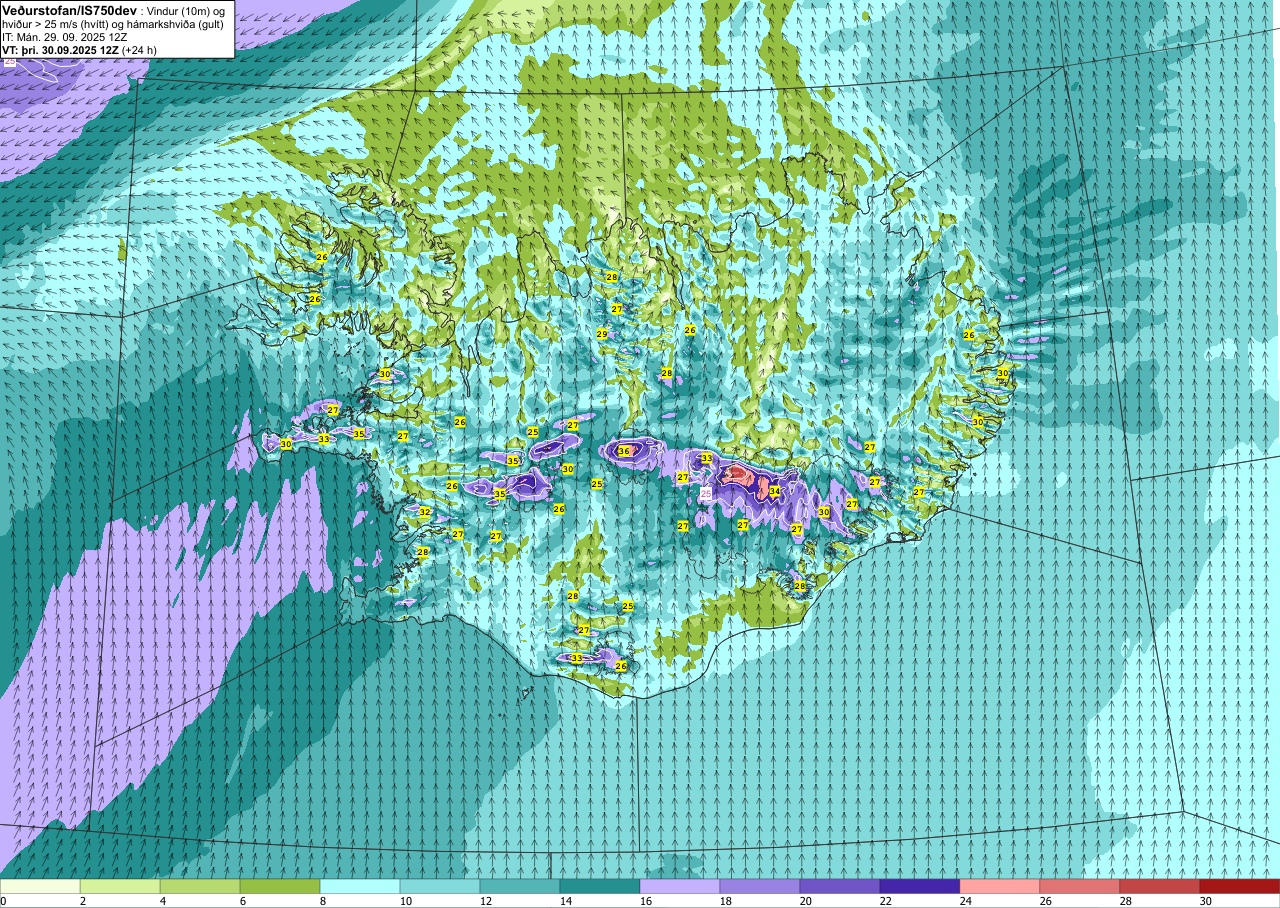Click the 'VT: þri. 30.09.2025 12Z (+24 h)' line
Screen dimensions: 1280x908
coord(81,49)
